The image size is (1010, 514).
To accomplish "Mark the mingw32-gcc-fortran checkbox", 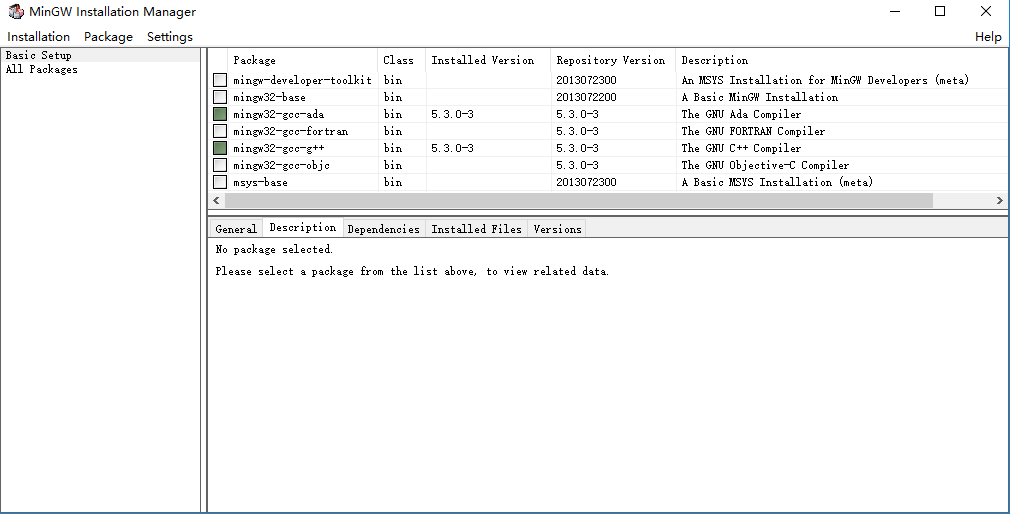I will (x=220, y=131).
